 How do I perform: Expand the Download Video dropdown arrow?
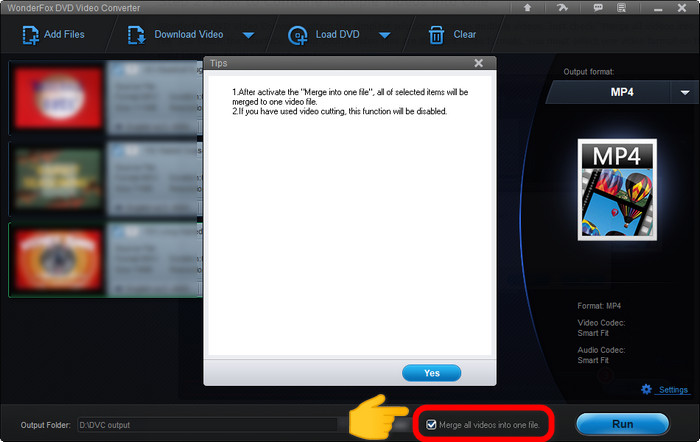[248, 35]
